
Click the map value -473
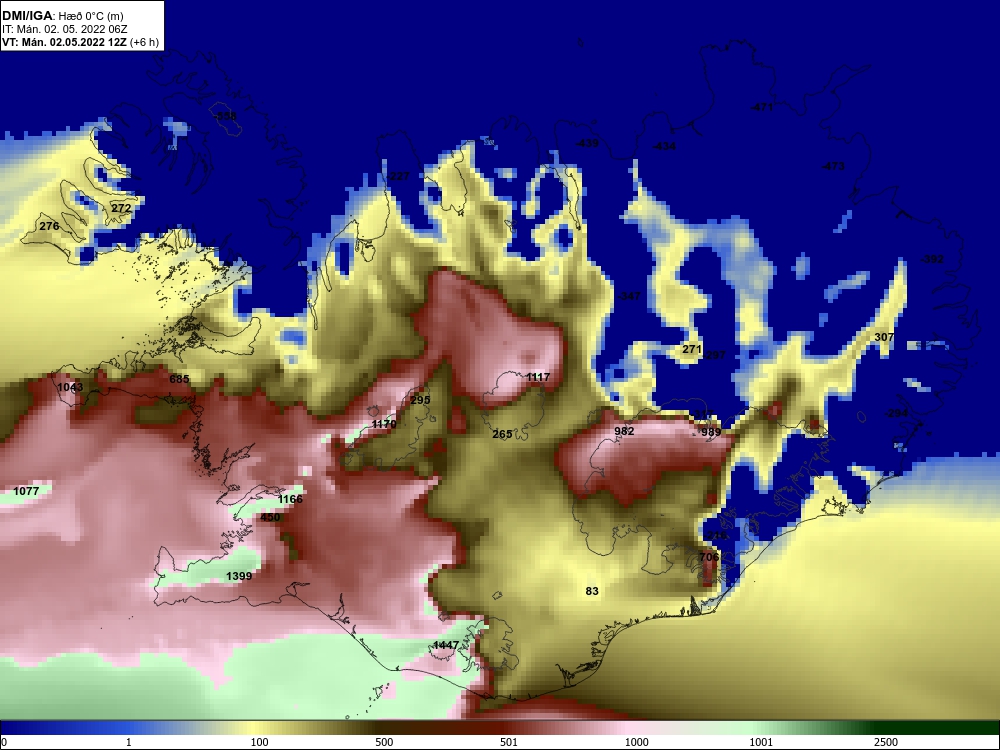[833, 166]
